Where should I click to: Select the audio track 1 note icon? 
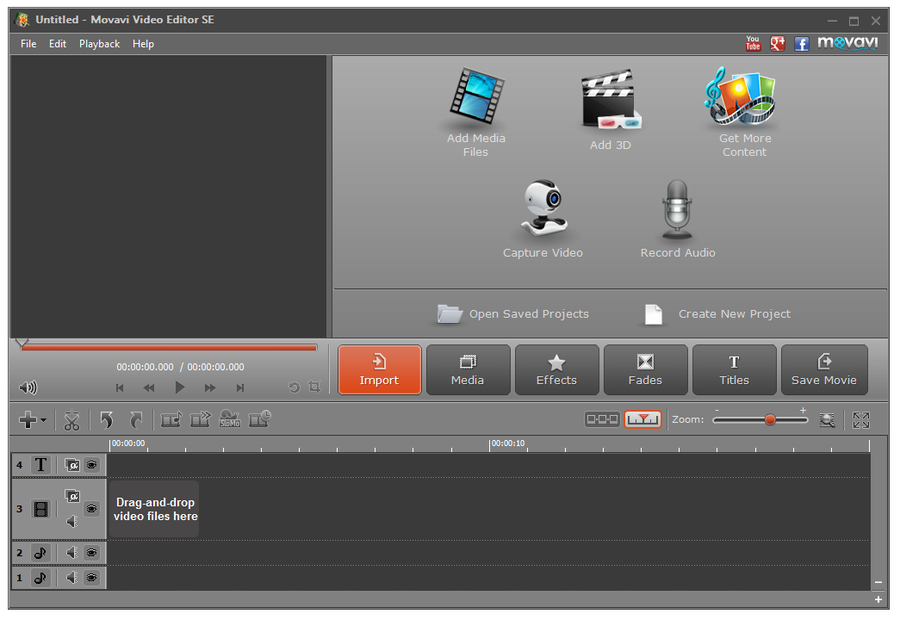coord(40,578)
